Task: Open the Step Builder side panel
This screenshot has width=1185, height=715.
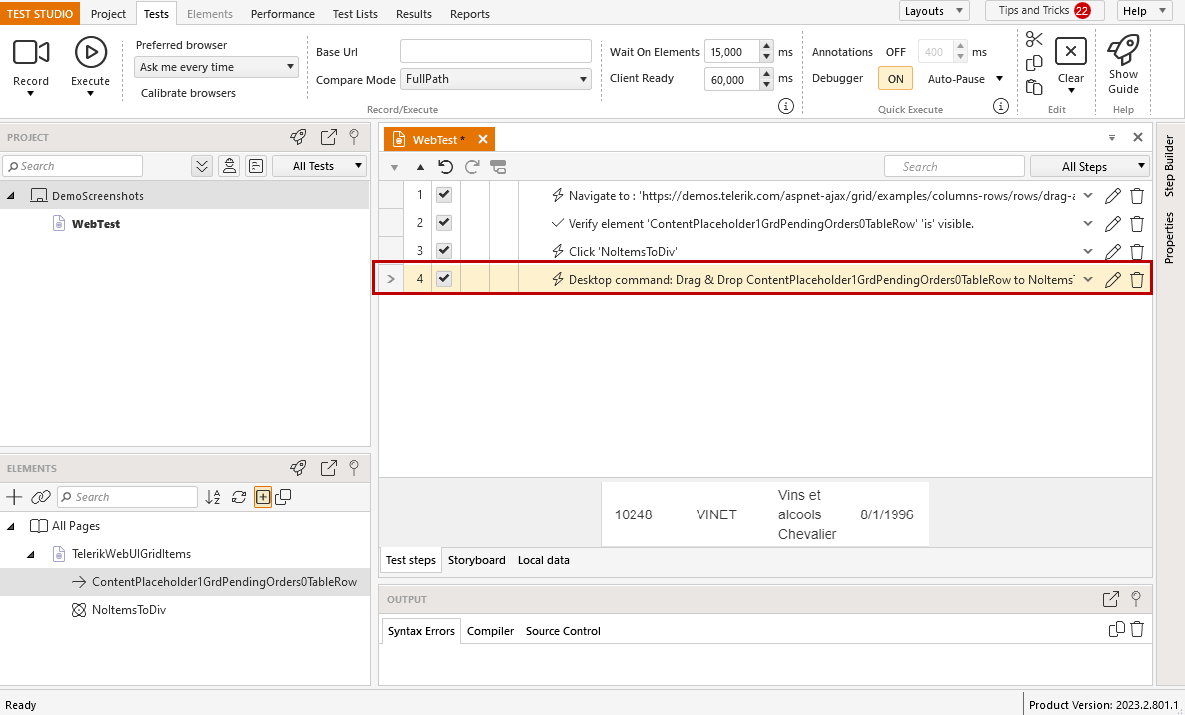Action: click(x=1169, y=166)
